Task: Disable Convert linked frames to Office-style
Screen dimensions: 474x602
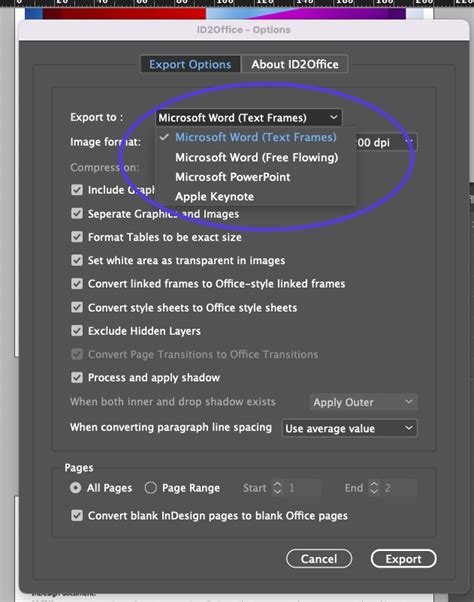Action: 77,283
